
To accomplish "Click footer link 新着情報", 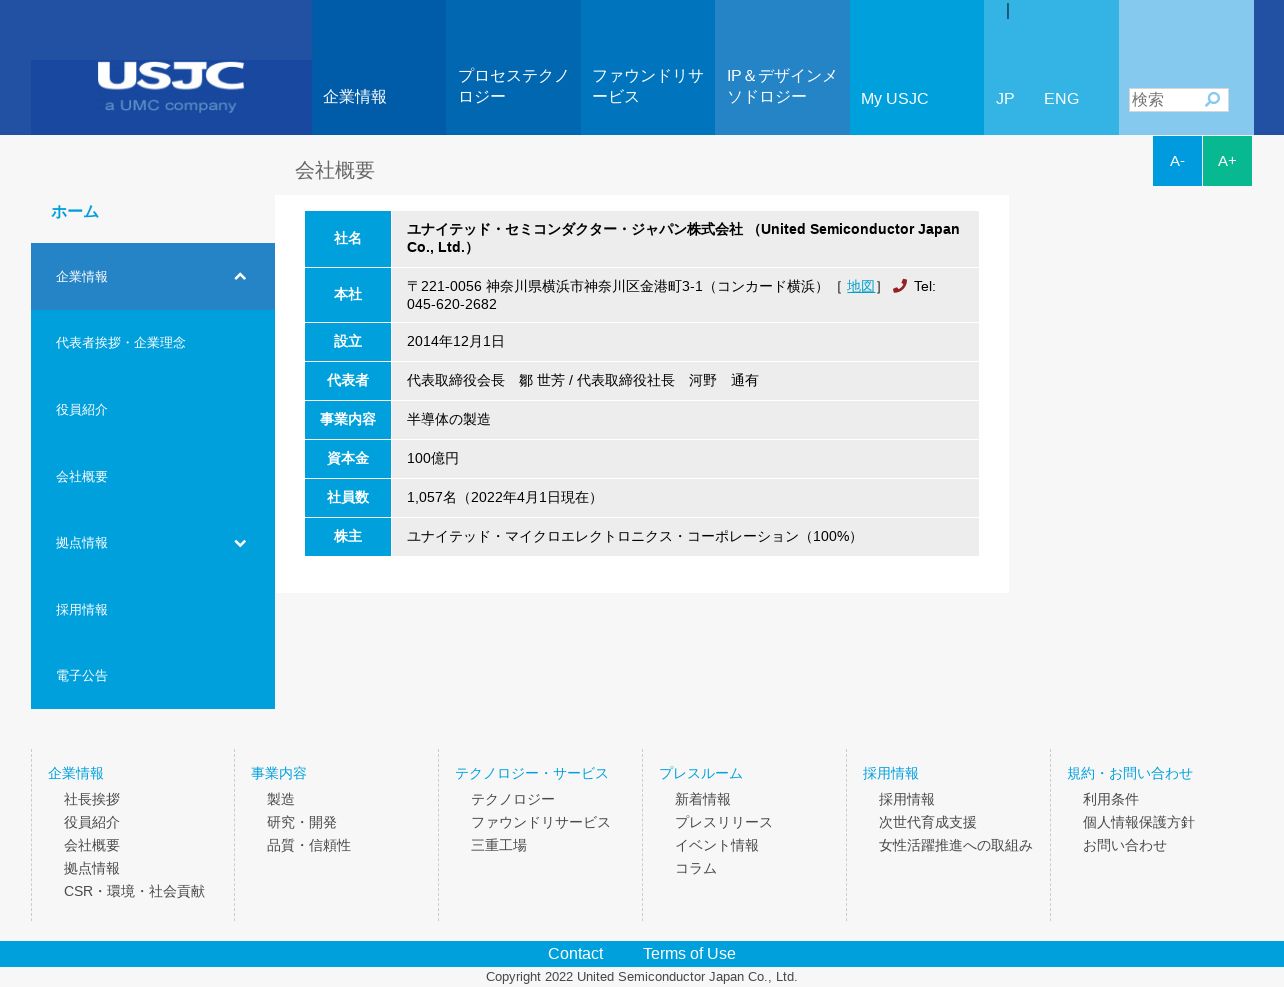I will coord(703,799).
